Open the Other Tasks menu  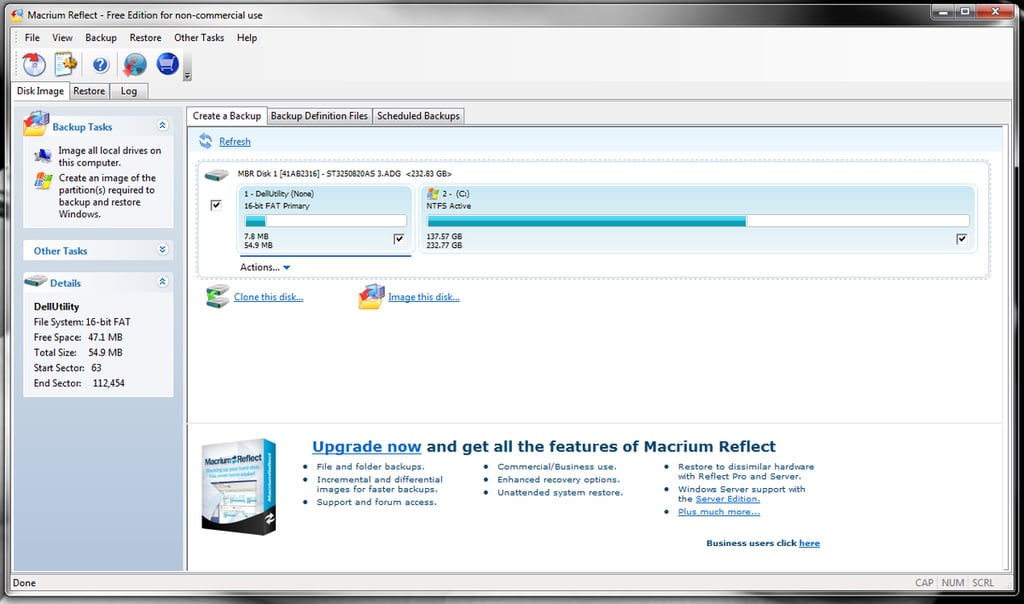(199, 38)
